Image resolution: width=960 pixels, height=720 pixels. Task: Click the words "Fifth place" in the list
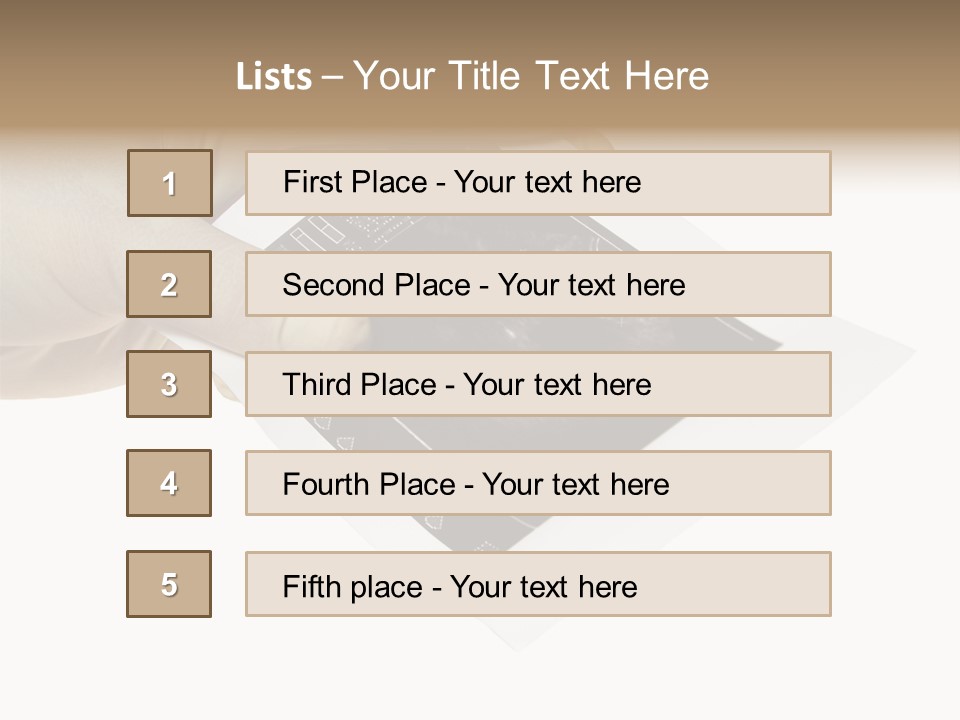tap(352, 586)
